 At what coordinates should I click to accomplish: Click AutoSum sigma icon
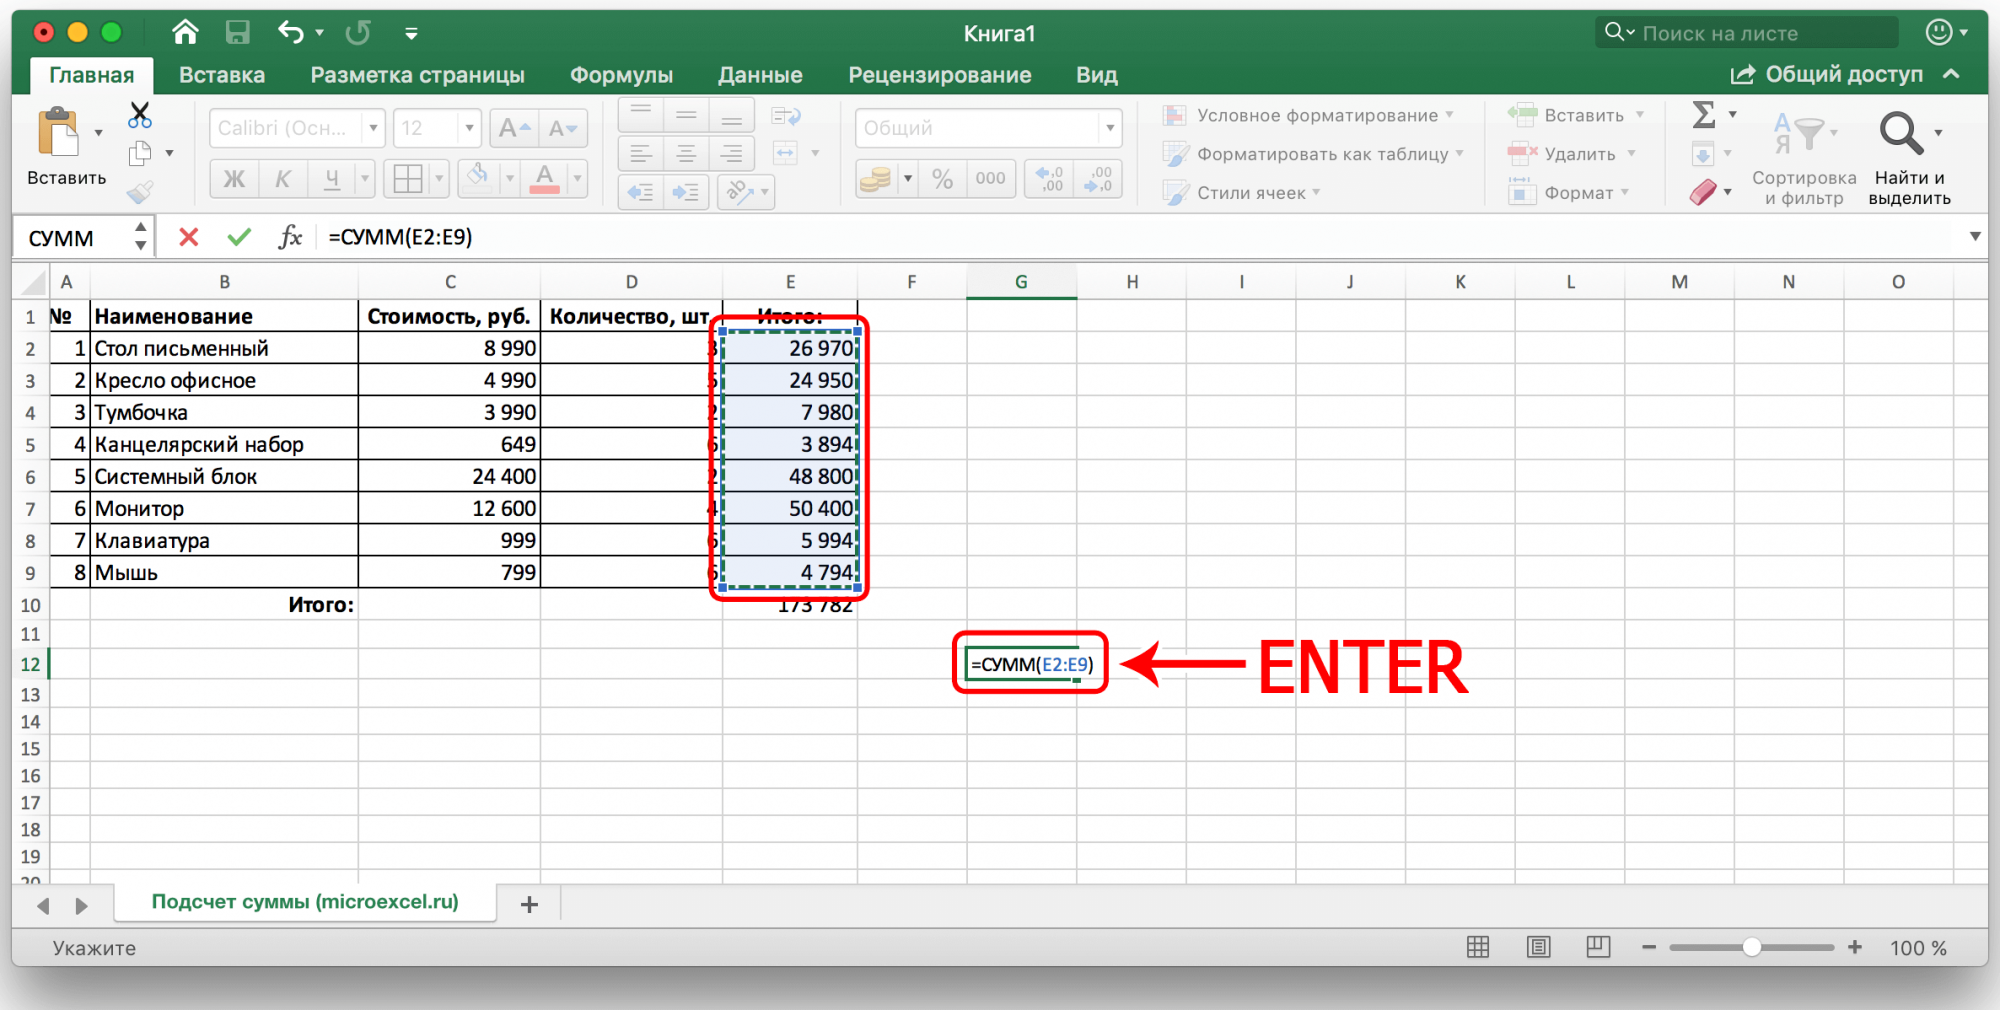[1704, 115]
